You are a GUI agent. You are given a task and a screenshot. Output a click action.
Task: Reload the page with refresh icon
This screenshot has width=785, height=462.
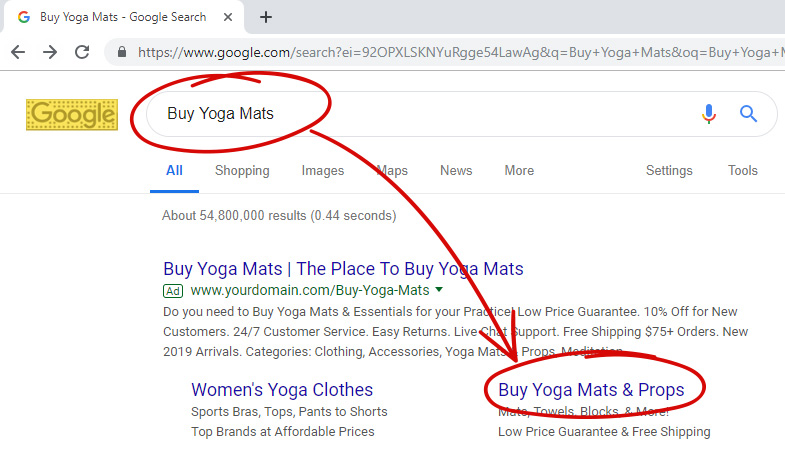82,52
